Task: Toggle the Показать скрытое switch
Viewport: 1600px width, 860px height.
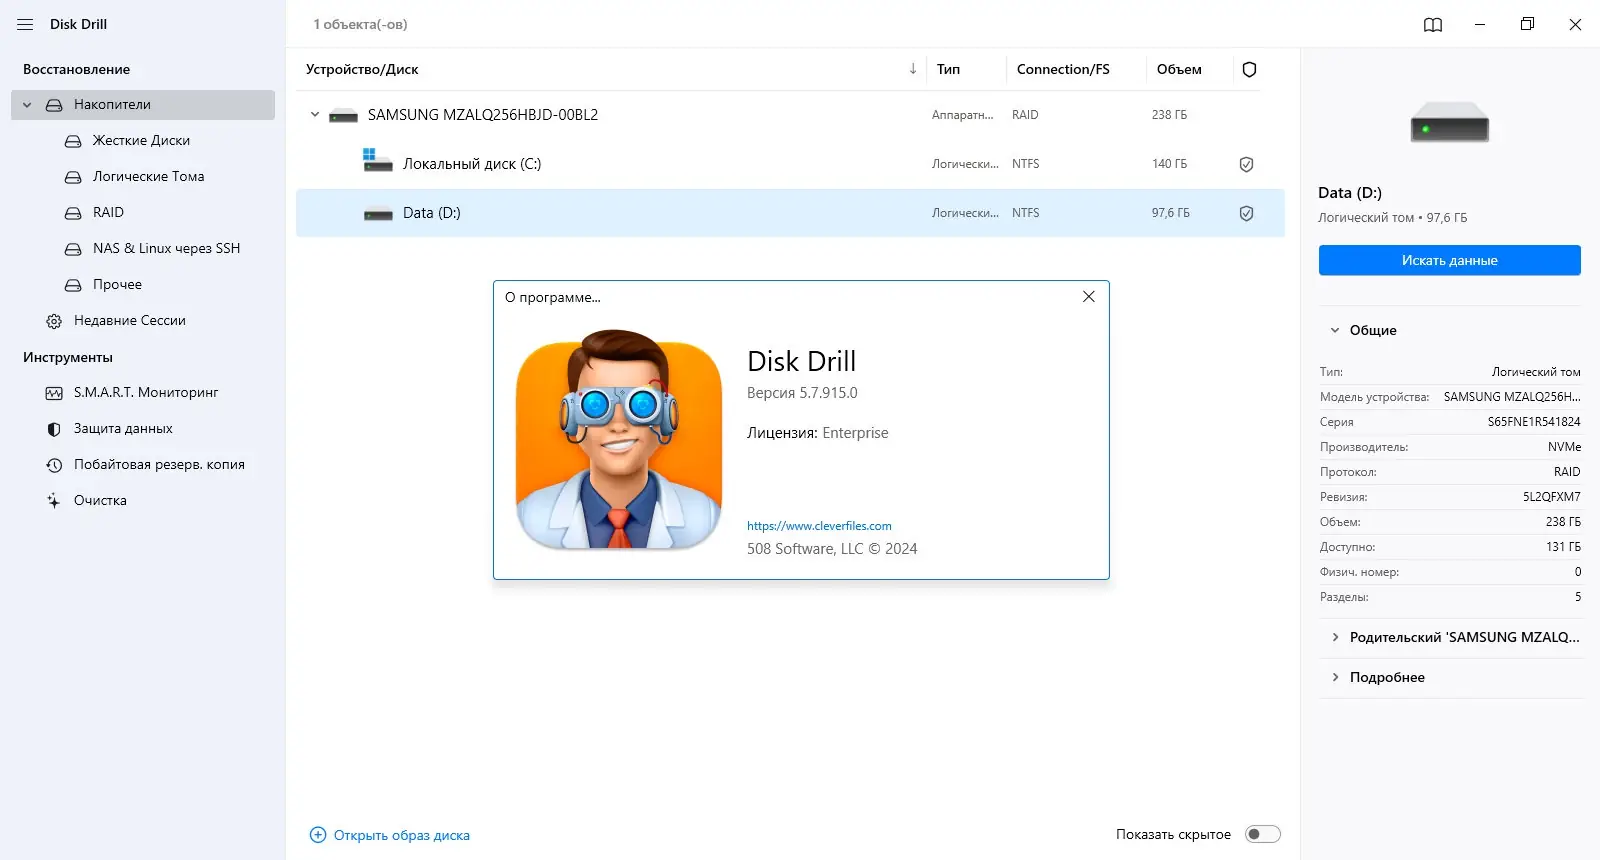Action: pyautogui.click(x=1262, y=834)
